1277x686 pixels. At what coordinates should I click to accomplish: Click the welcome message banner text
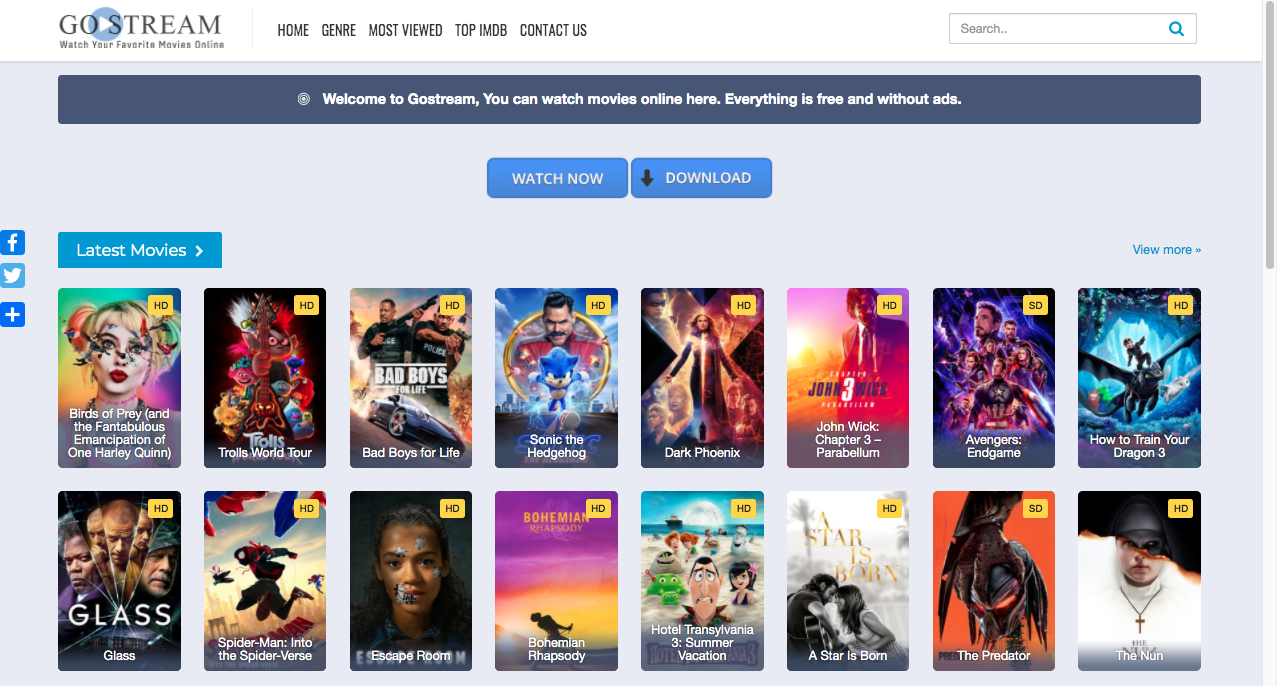pyautogui.click(x=641, y=99)
